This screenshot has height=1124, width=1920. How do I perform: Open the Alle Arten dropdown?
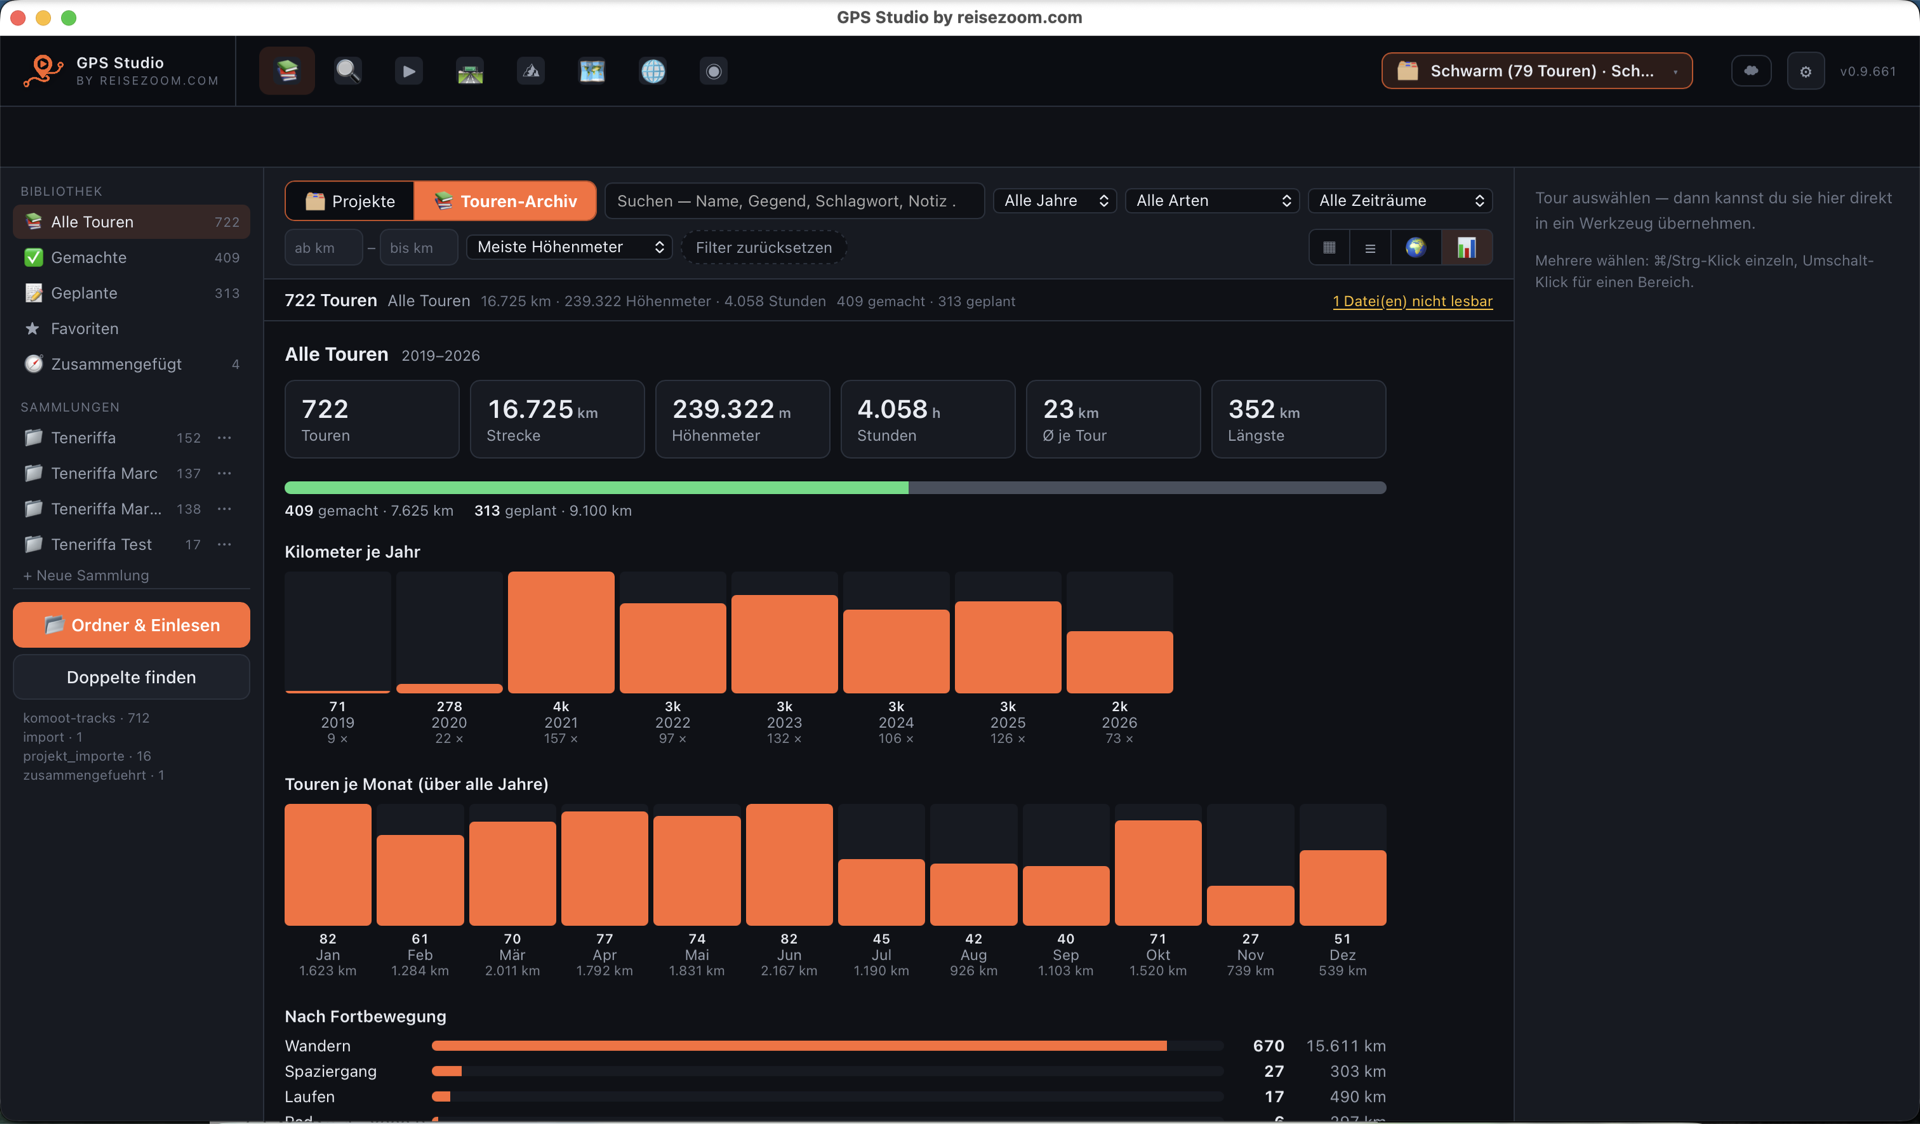click(x=1212, y=201)
